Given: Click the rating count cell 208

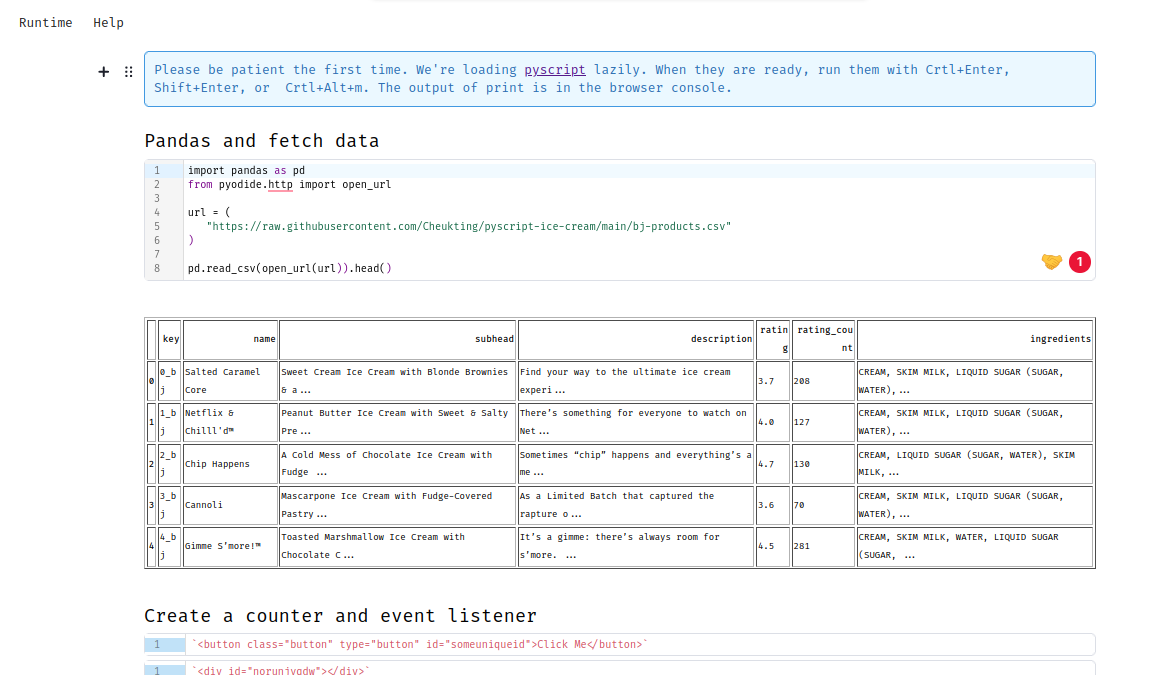Looking at the screenshot, I should click(x=823, y=381).
